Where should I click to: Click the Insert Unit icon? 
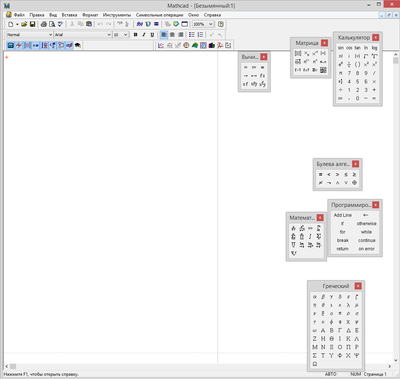click(148, 24)
